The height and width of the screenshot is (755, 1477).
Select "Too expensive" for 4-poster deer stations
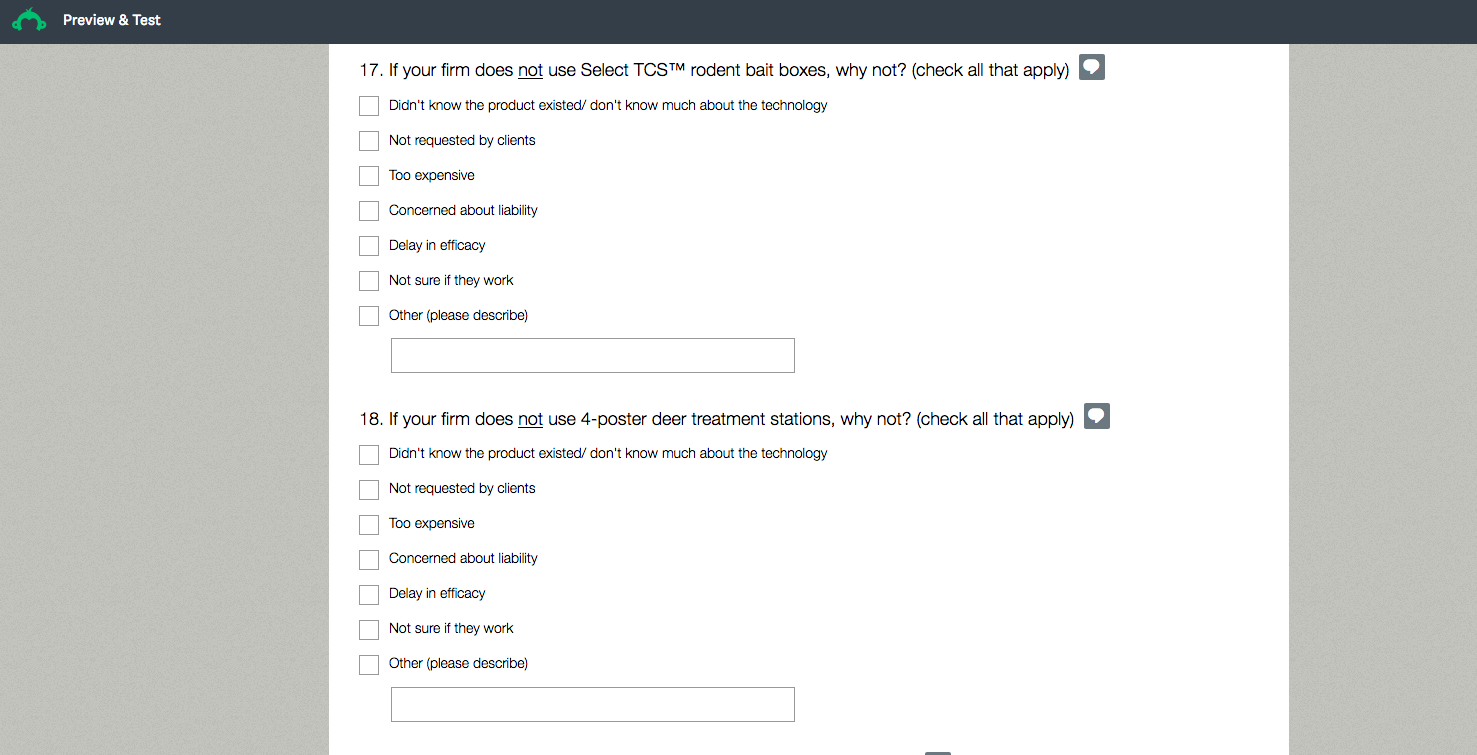[x=369, y=525]
